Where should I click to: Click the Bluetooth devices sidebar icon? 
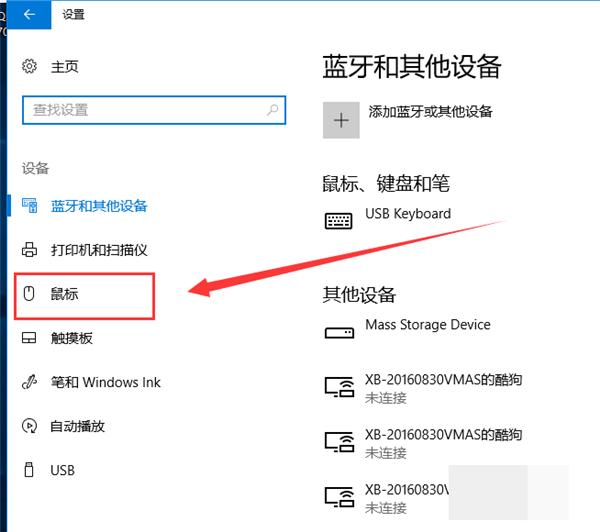pos(29,206)
